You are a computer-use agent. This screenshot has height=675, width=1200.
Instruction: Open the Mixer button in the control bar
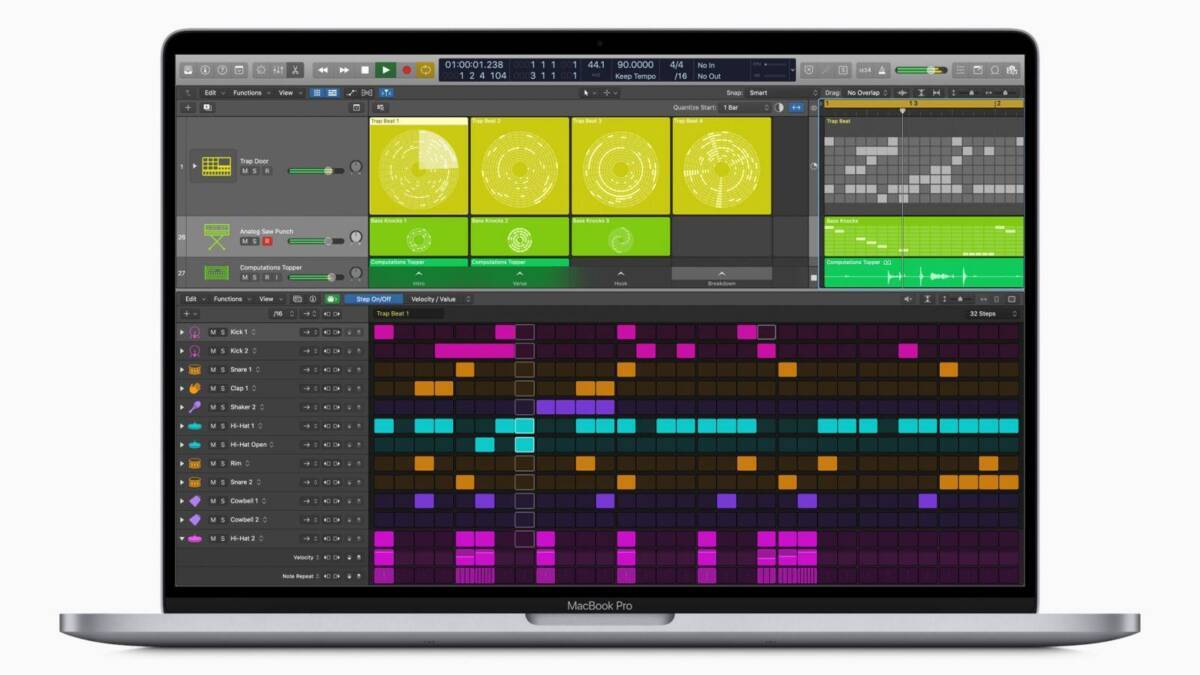pyautogui.click(x=278, y=70)
